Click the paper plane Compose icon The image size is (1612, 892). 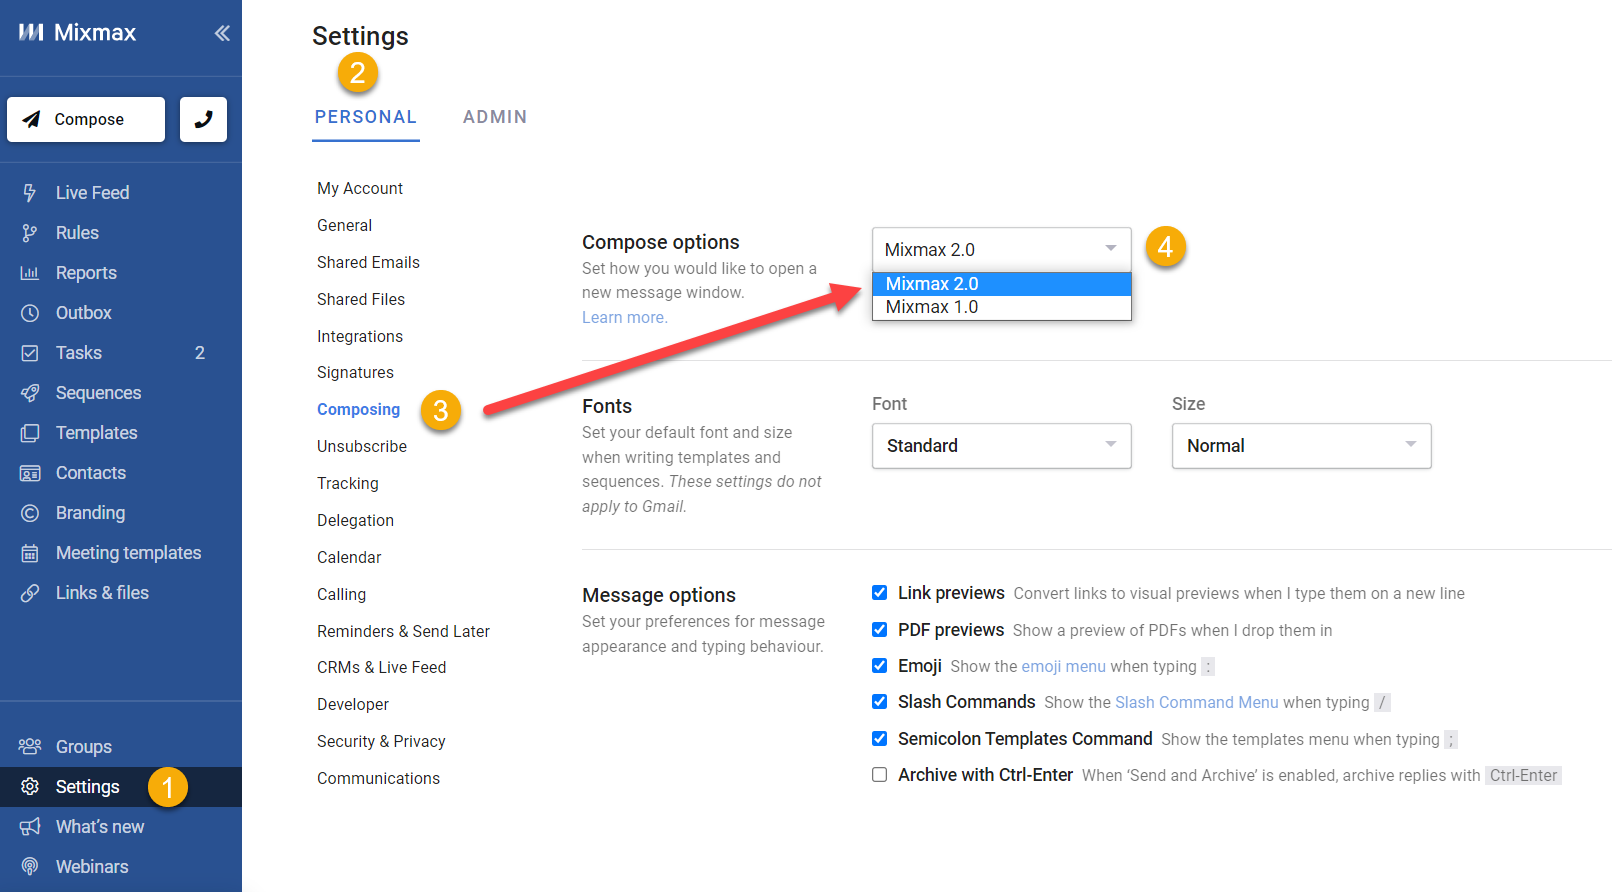[32, 119]
